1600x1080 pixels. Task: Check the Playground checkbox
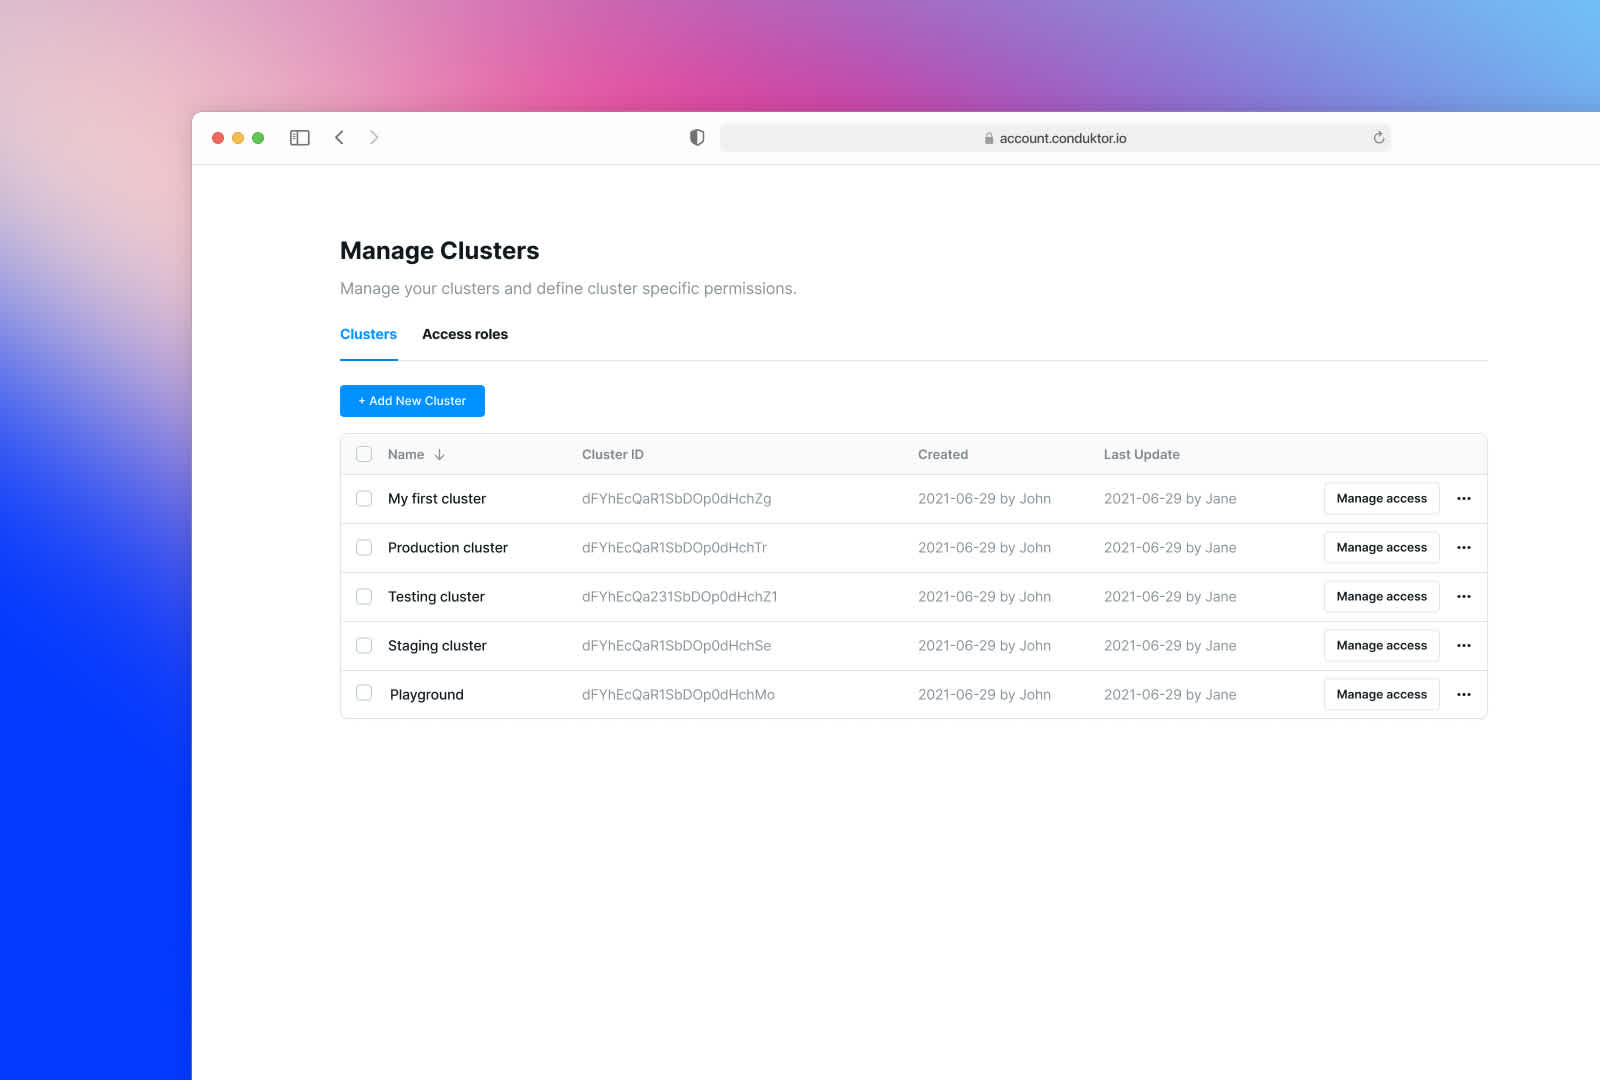pyautogui.click(x=364, y=693)
